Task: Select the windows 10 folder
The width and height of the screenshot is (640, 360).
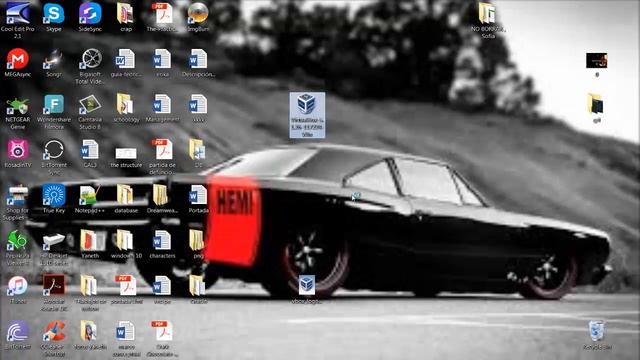Action: point(126,244)
